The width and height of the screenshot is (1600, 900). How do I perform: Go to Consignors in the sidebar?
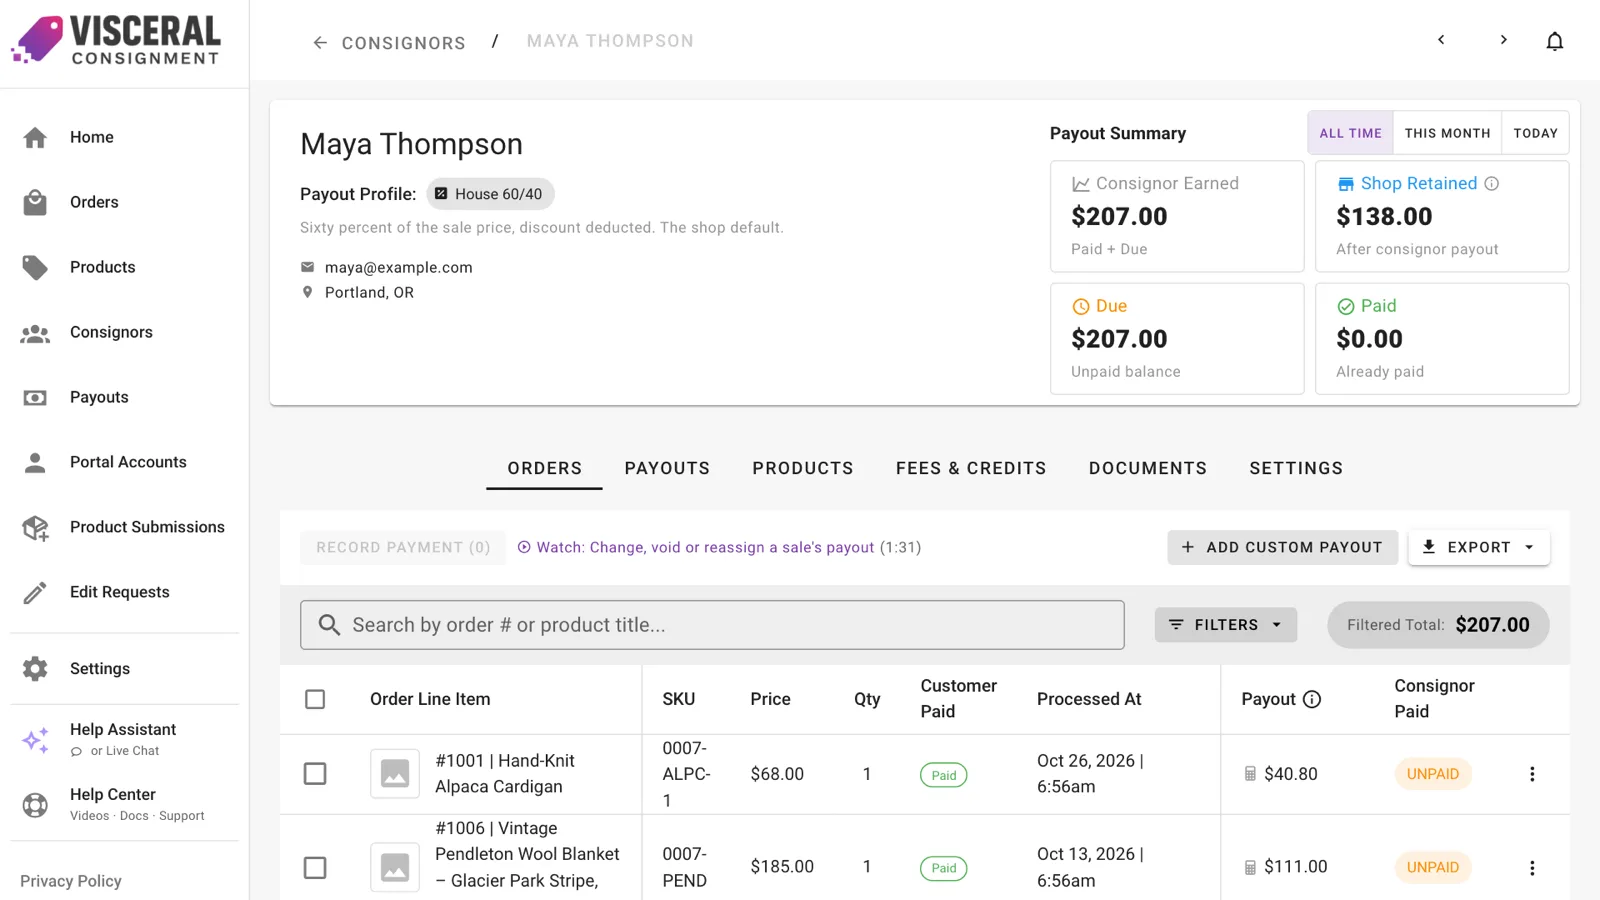124,332
